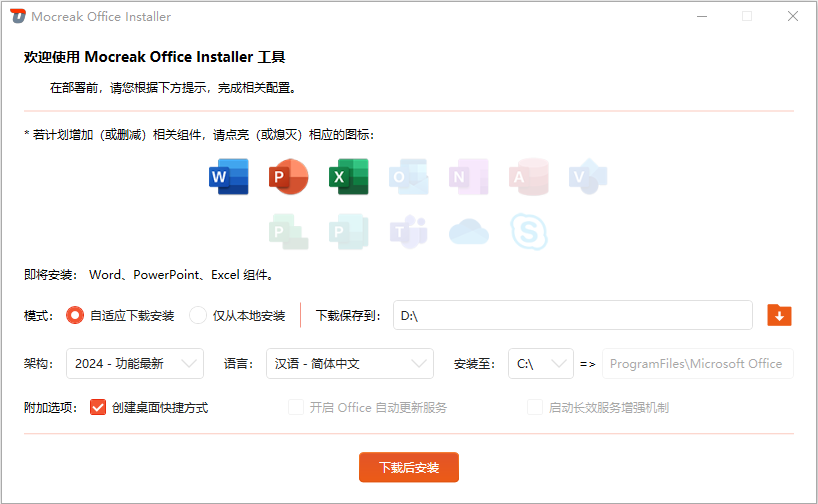The width and height of the screenshot is (818, 504).
Task: Click the text 即将安装: Word、PowerPoint、Excel 组件
Action: pos(149,275)
